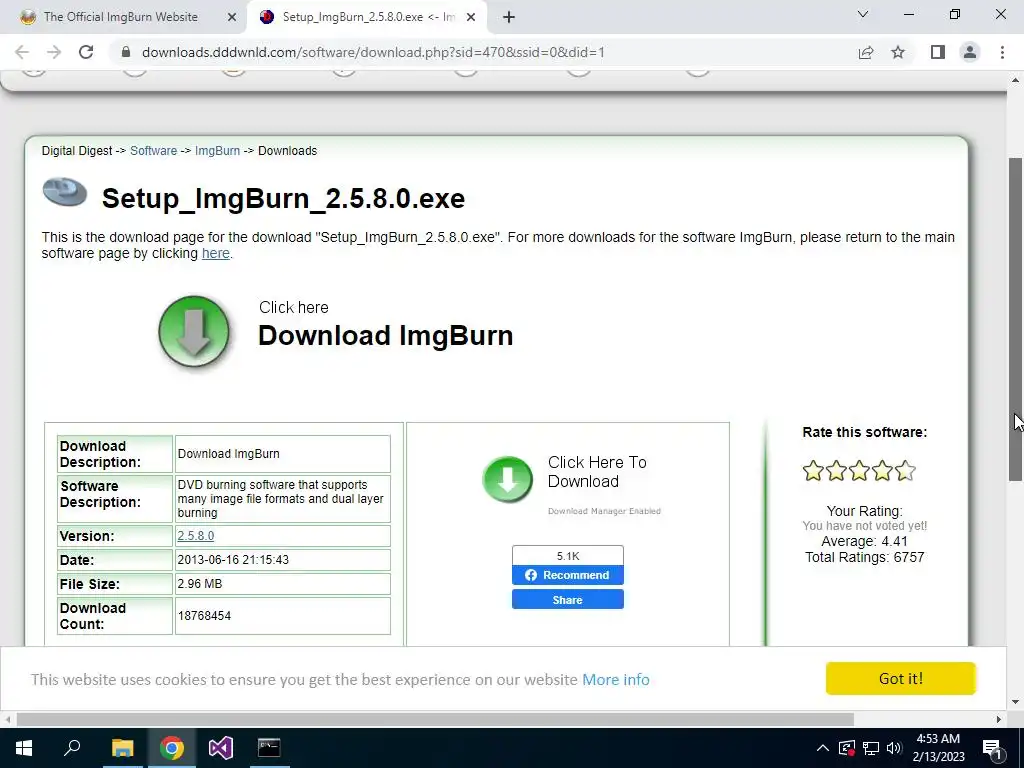
Task: Show hidden system tray icons
Action: point(823,748)
